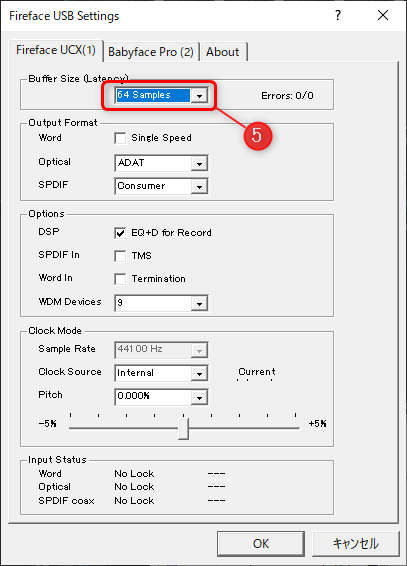The width and height of the screenshot is (407, 566).
Task: Enable the TMS checkbox
Action: (120, 256)
